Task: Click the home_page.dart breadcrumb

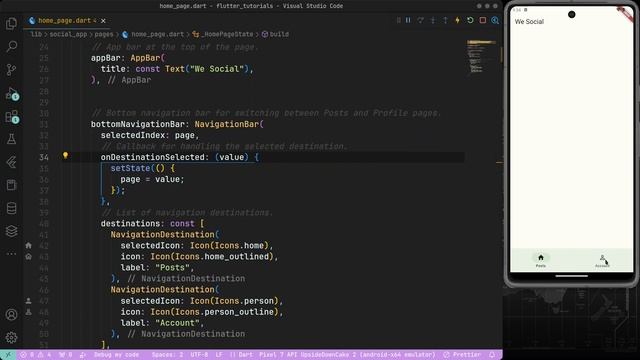Action: (x=158, y=34)
